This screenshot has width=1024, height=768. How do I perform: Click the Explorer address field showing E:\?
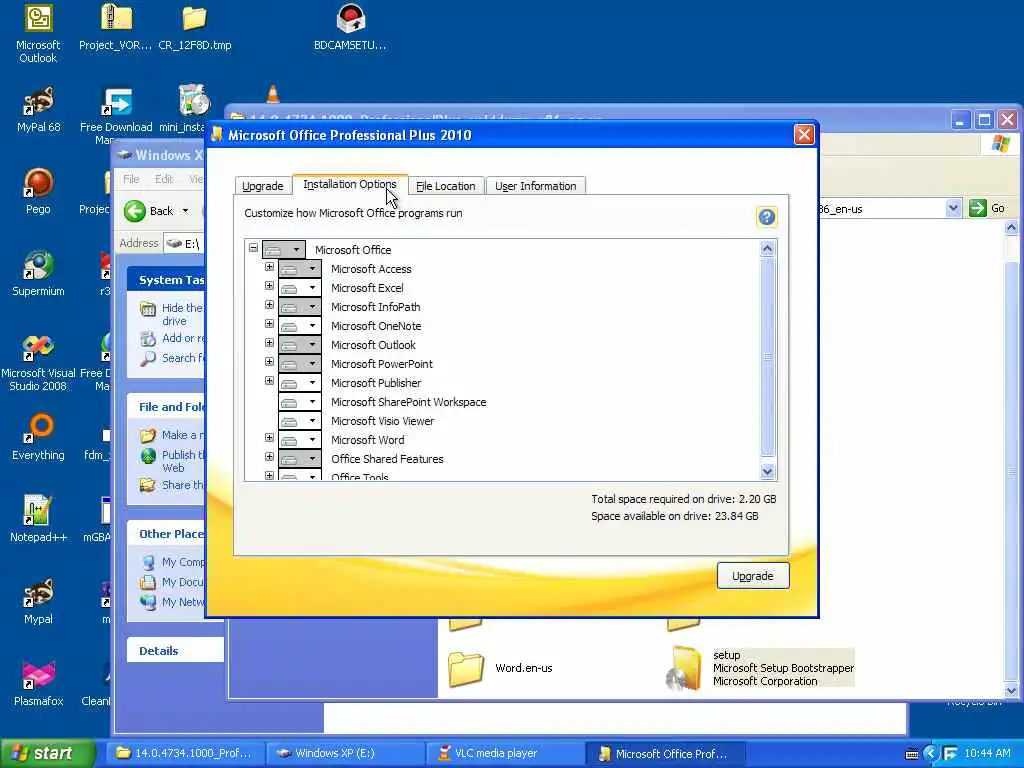(185, 244)
